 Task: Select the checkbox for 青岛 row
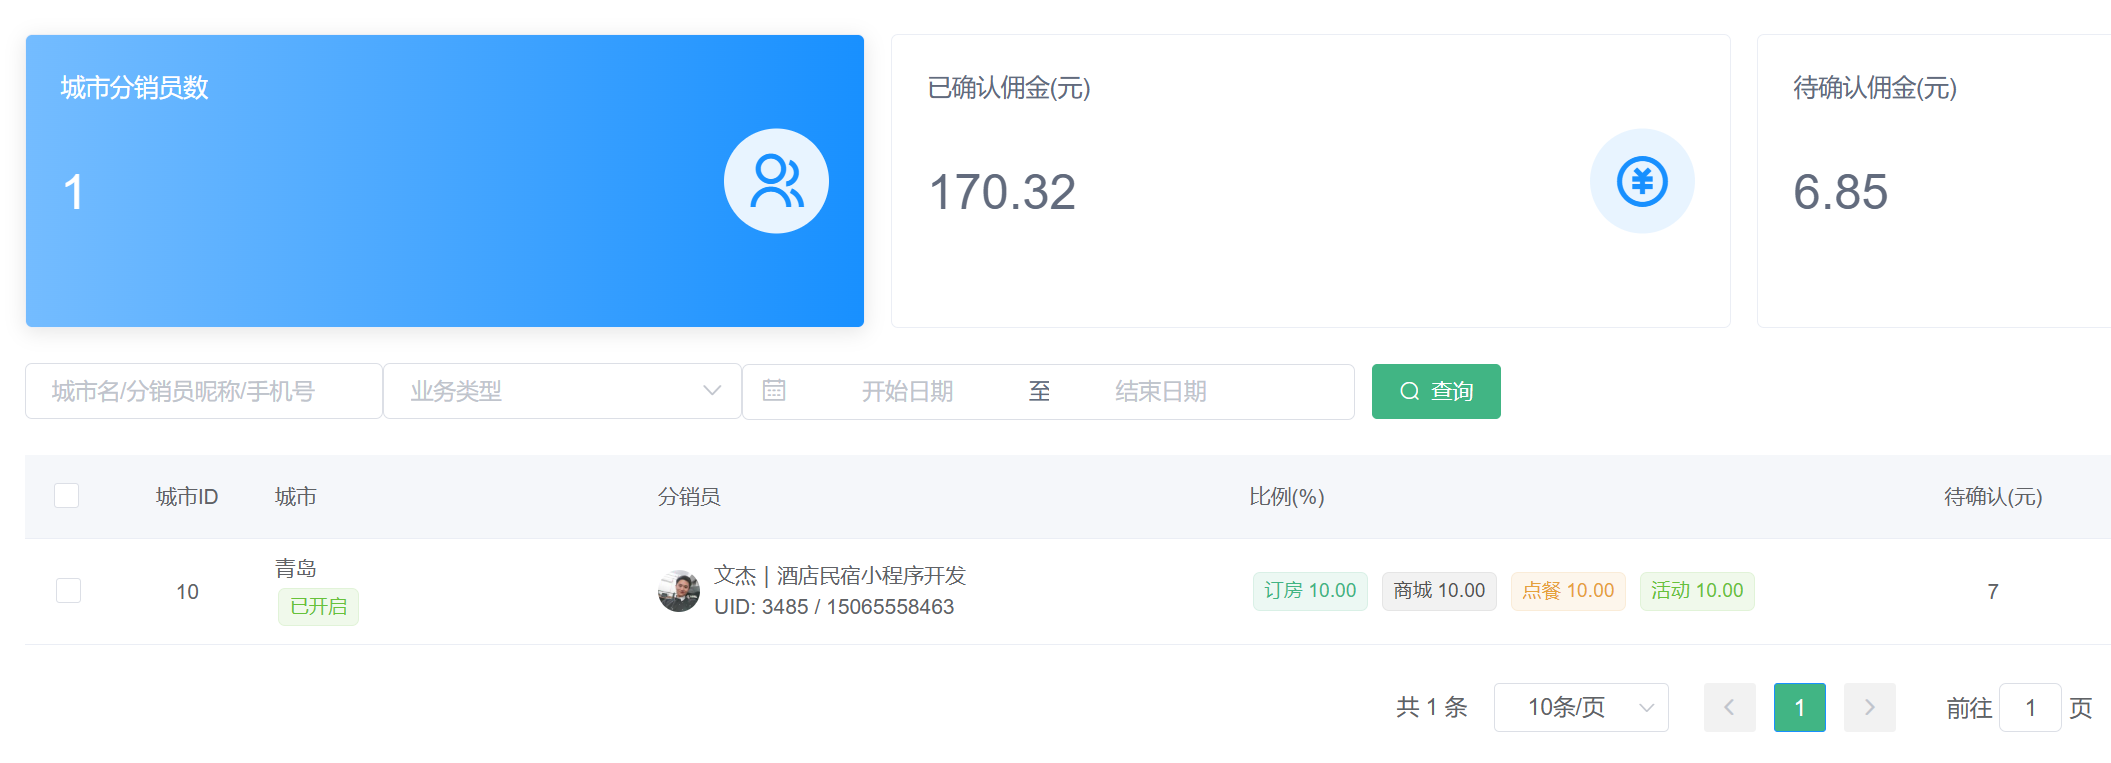[68, 591]
